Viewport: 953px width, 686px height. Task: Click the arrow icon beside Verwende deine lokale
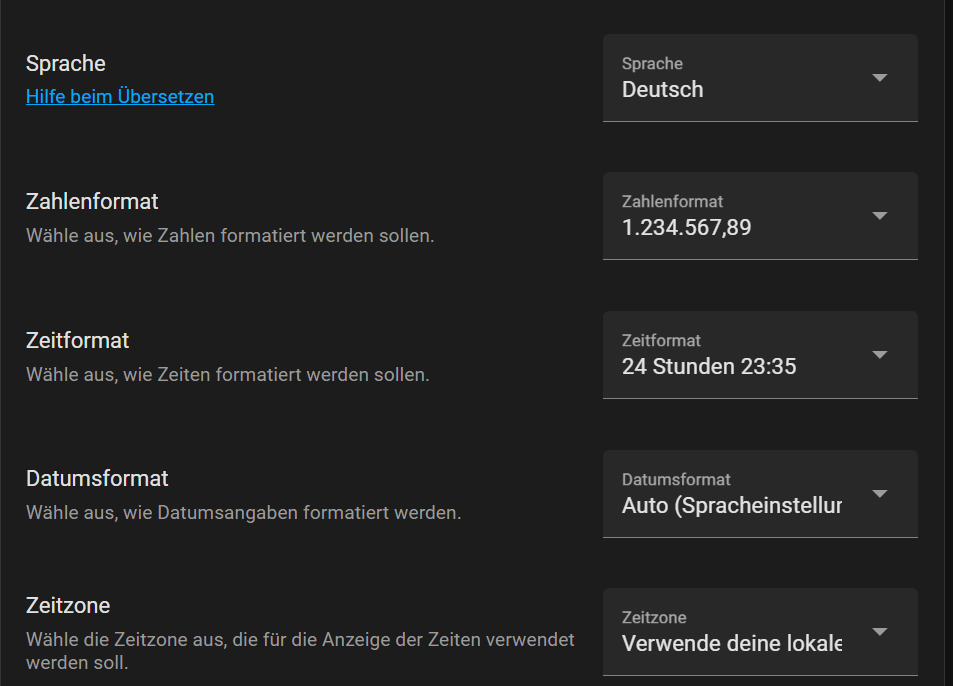coord(880,632)
